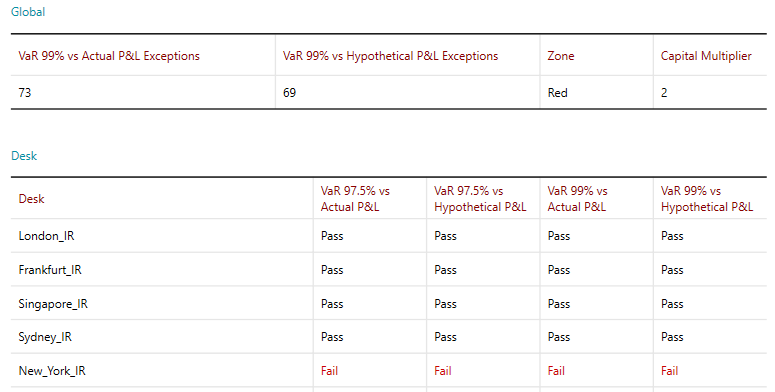Screen dimensions: 775x392
Task: Click the Desk section heading
Action: click(24, 156)
